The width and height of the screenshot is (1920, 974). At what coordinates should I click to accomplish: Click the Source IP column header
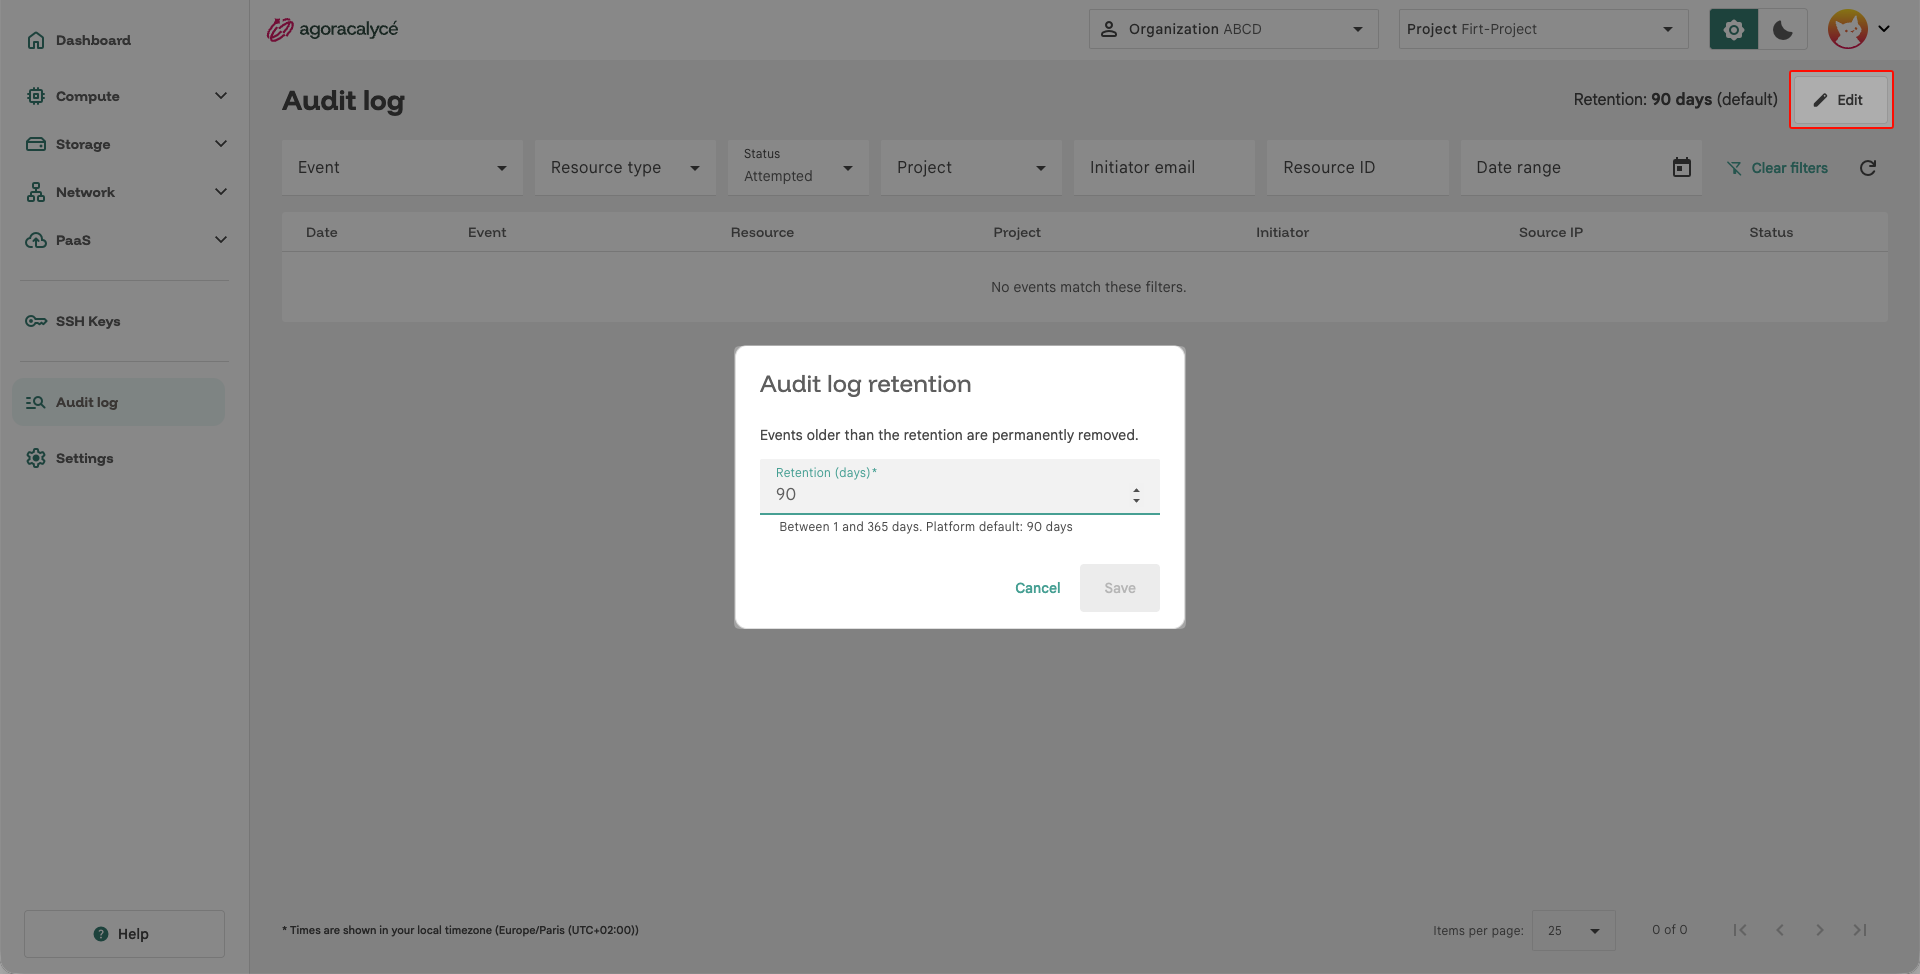pyautogui.click(x=1551, y=232)
